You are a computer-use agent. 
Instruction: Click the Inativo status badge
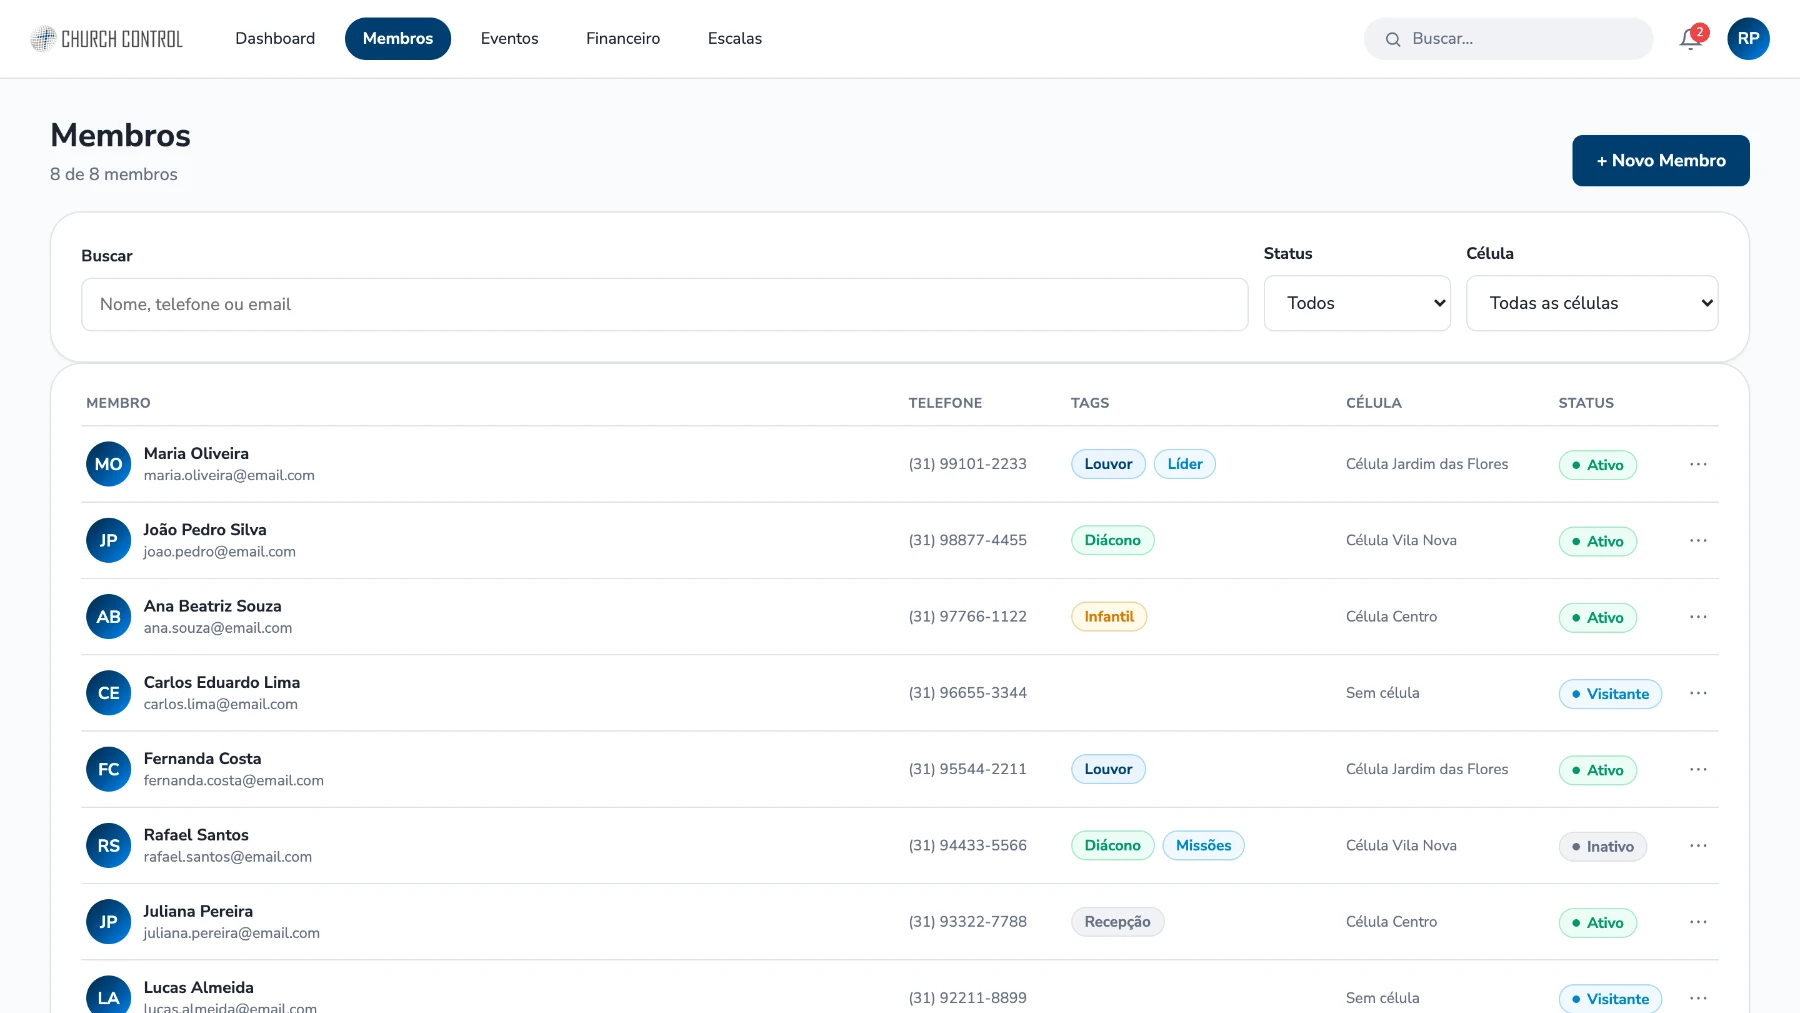pos(1602,847)
